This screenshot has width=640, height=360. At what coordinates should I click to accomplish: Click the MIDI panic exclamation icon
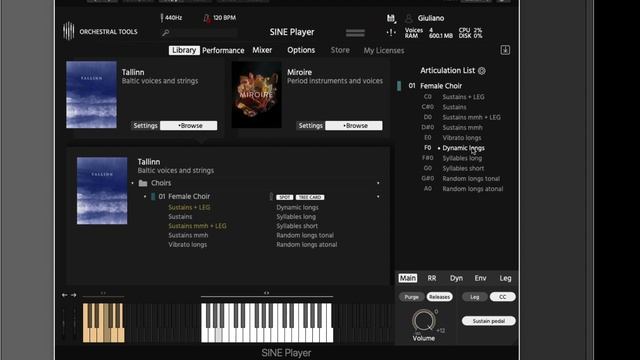click(x=391, y=33)
